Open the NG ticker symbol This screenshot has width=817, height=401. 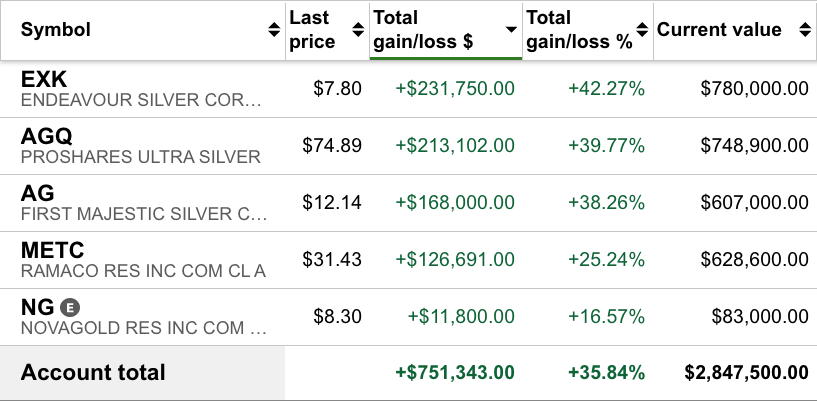37,307
